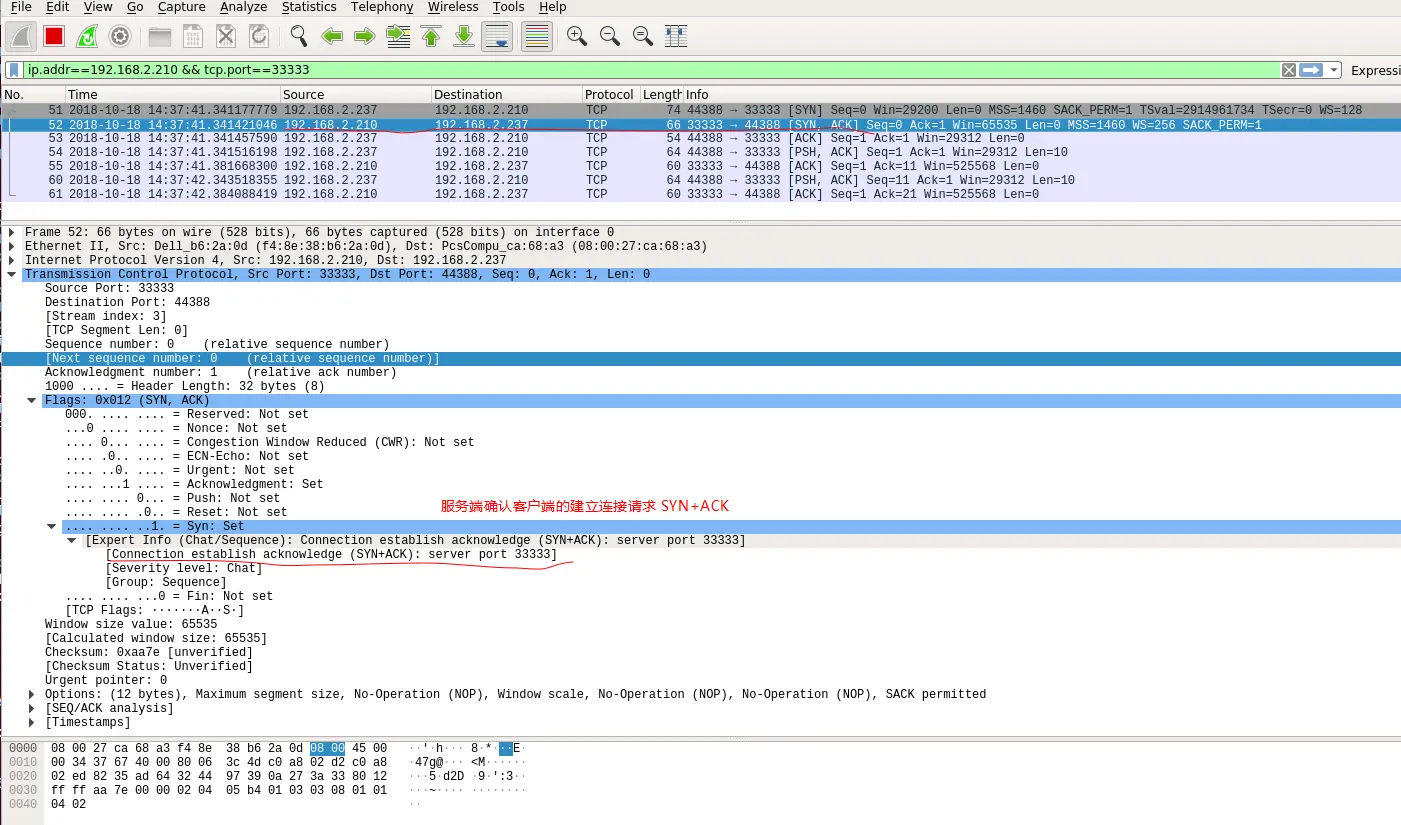Open display filter bookmarks
This screenshot has height=825, width=1401.
click(x=14, y=70)
